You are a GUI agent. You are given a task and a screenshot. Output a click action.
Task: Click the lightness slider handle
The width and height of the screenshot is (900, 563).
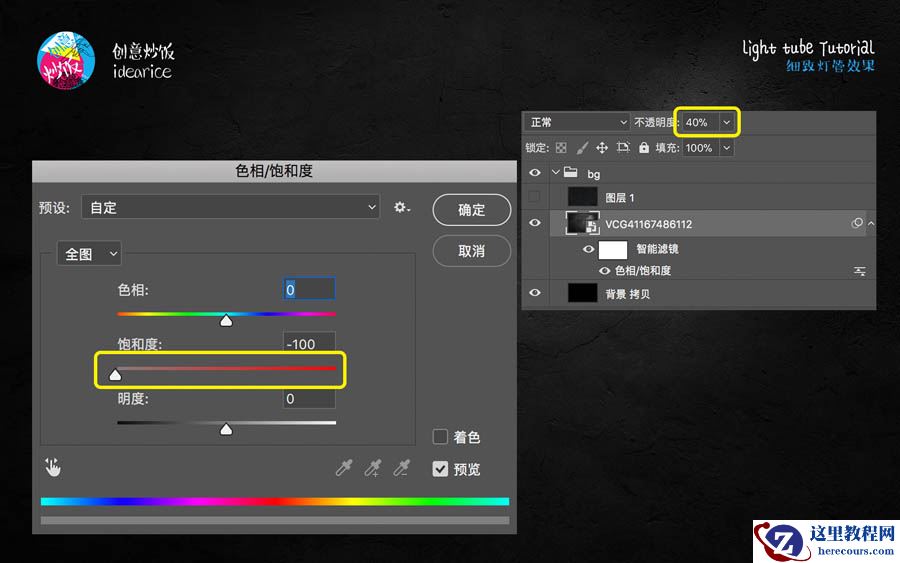(x=226, y=429)
